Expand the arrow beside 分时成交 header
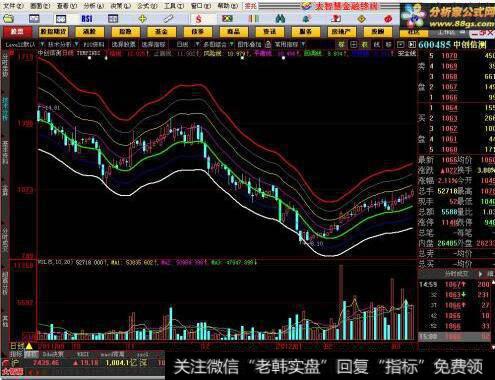The image size is (495, 380). (480, 274)
